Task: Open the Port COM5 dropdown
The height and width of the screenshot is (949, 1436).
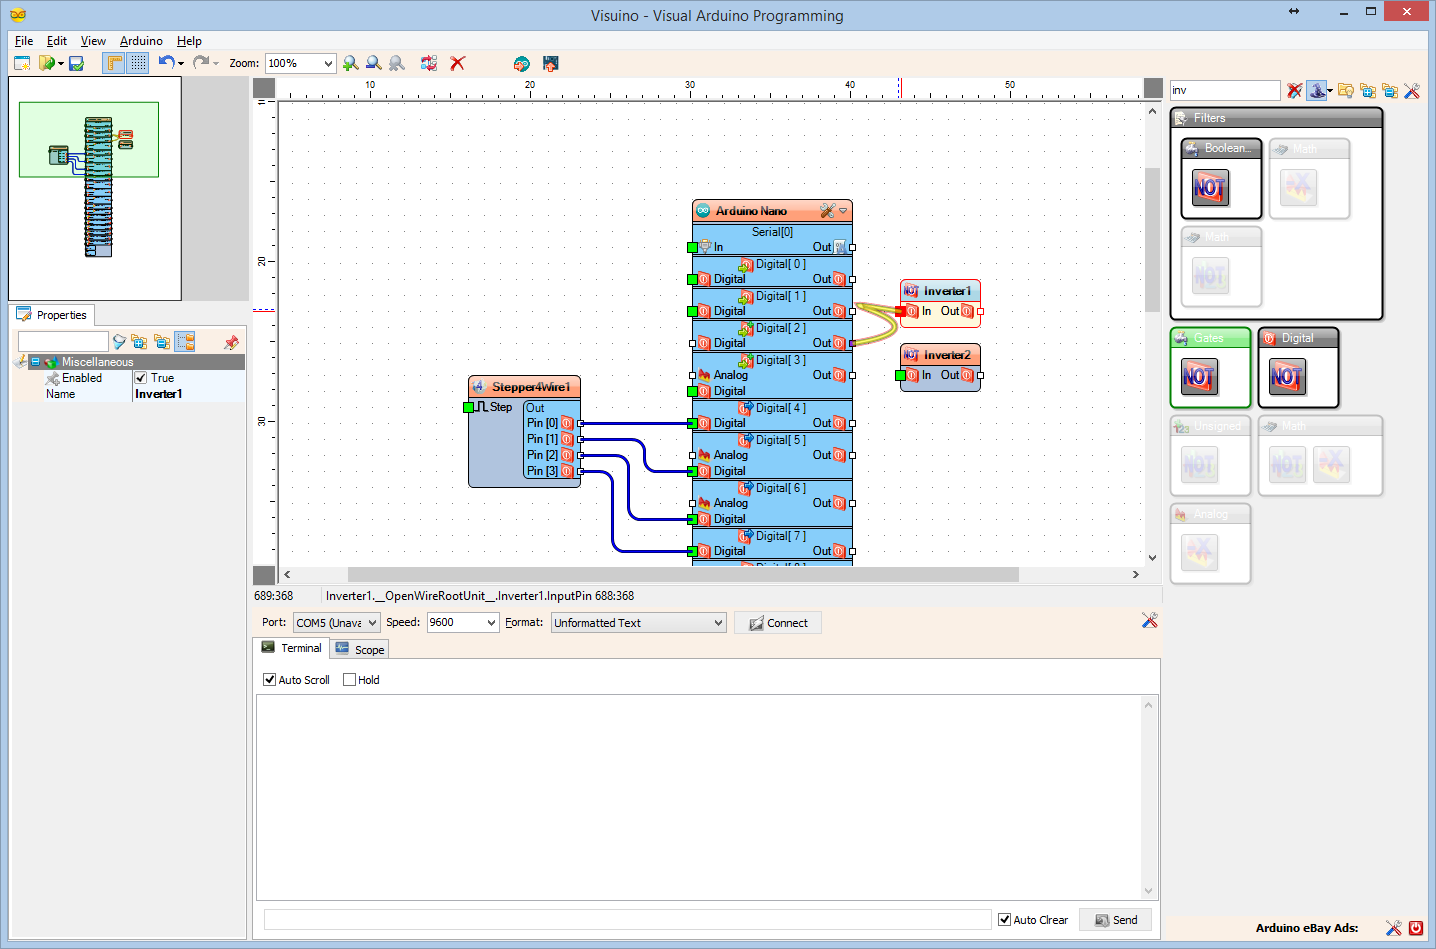Action: (x=337, y=622)
